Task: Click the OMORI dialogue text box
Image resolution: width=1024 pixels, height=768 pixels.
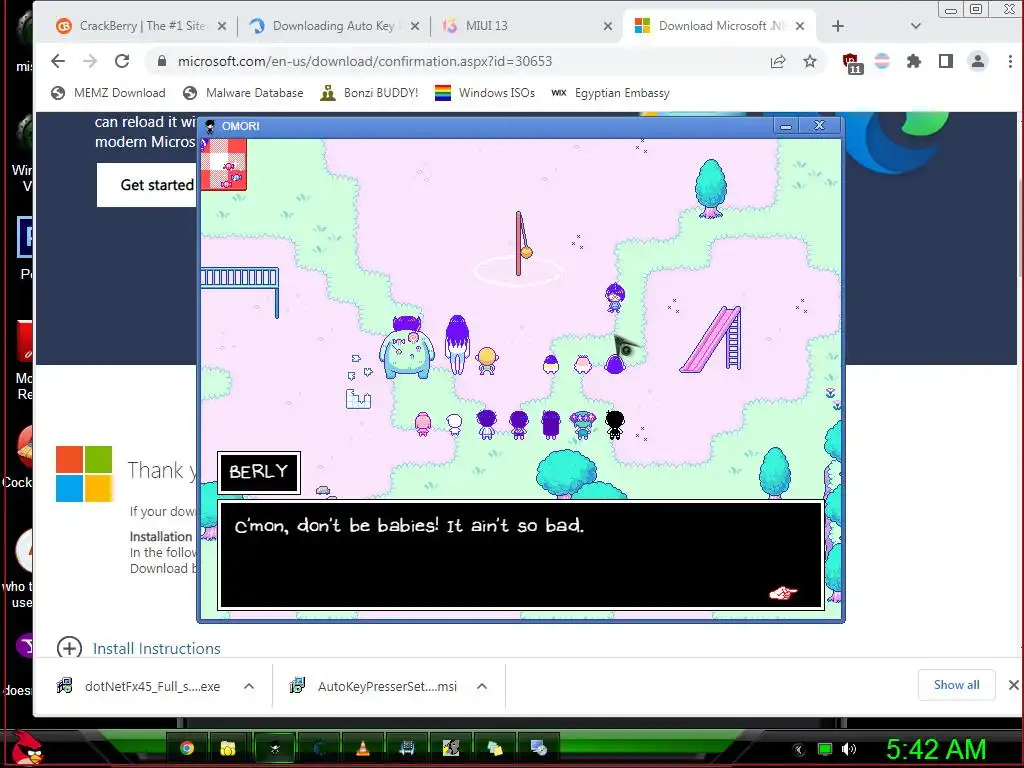Action: (520, 555)
